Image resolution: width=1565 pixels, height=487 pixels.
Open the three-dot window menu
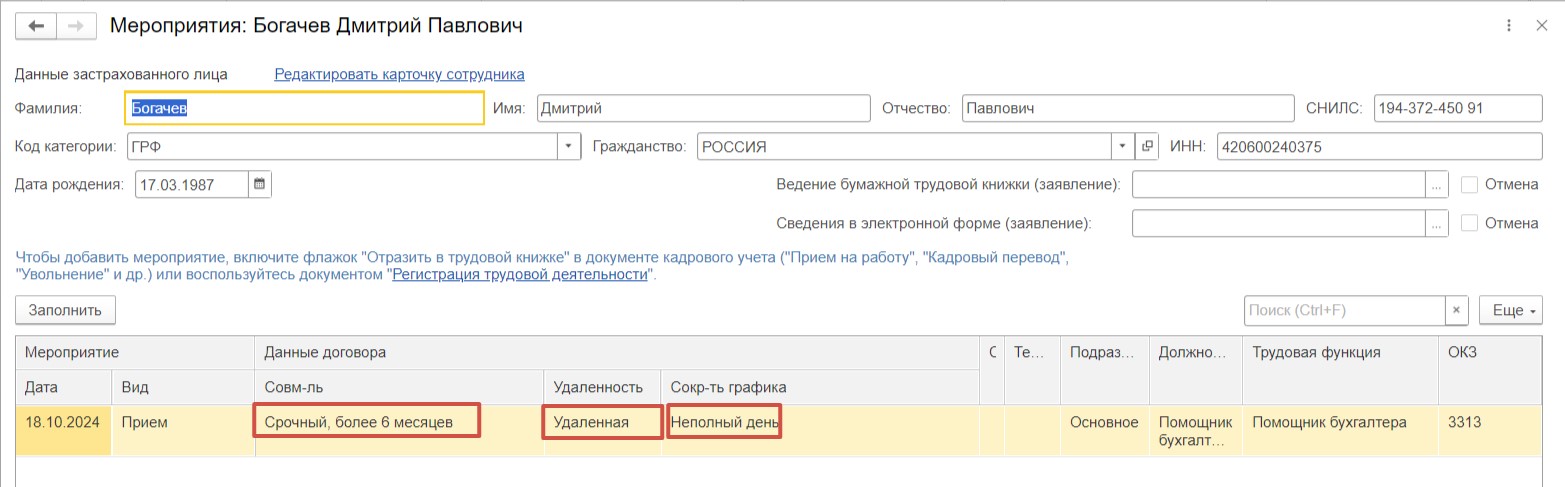click(1509, 25)
